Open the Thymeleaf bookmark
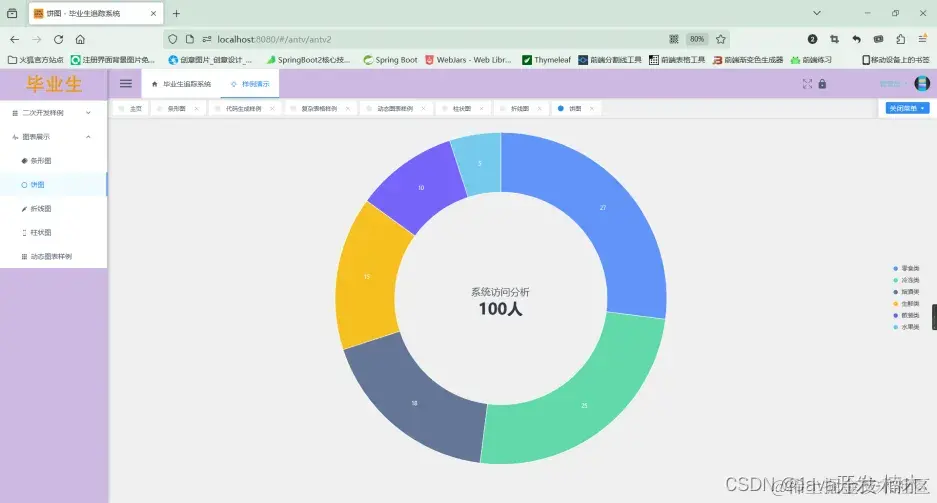The image size is (937, 503). pyautogui.click(x=546, y=60)
